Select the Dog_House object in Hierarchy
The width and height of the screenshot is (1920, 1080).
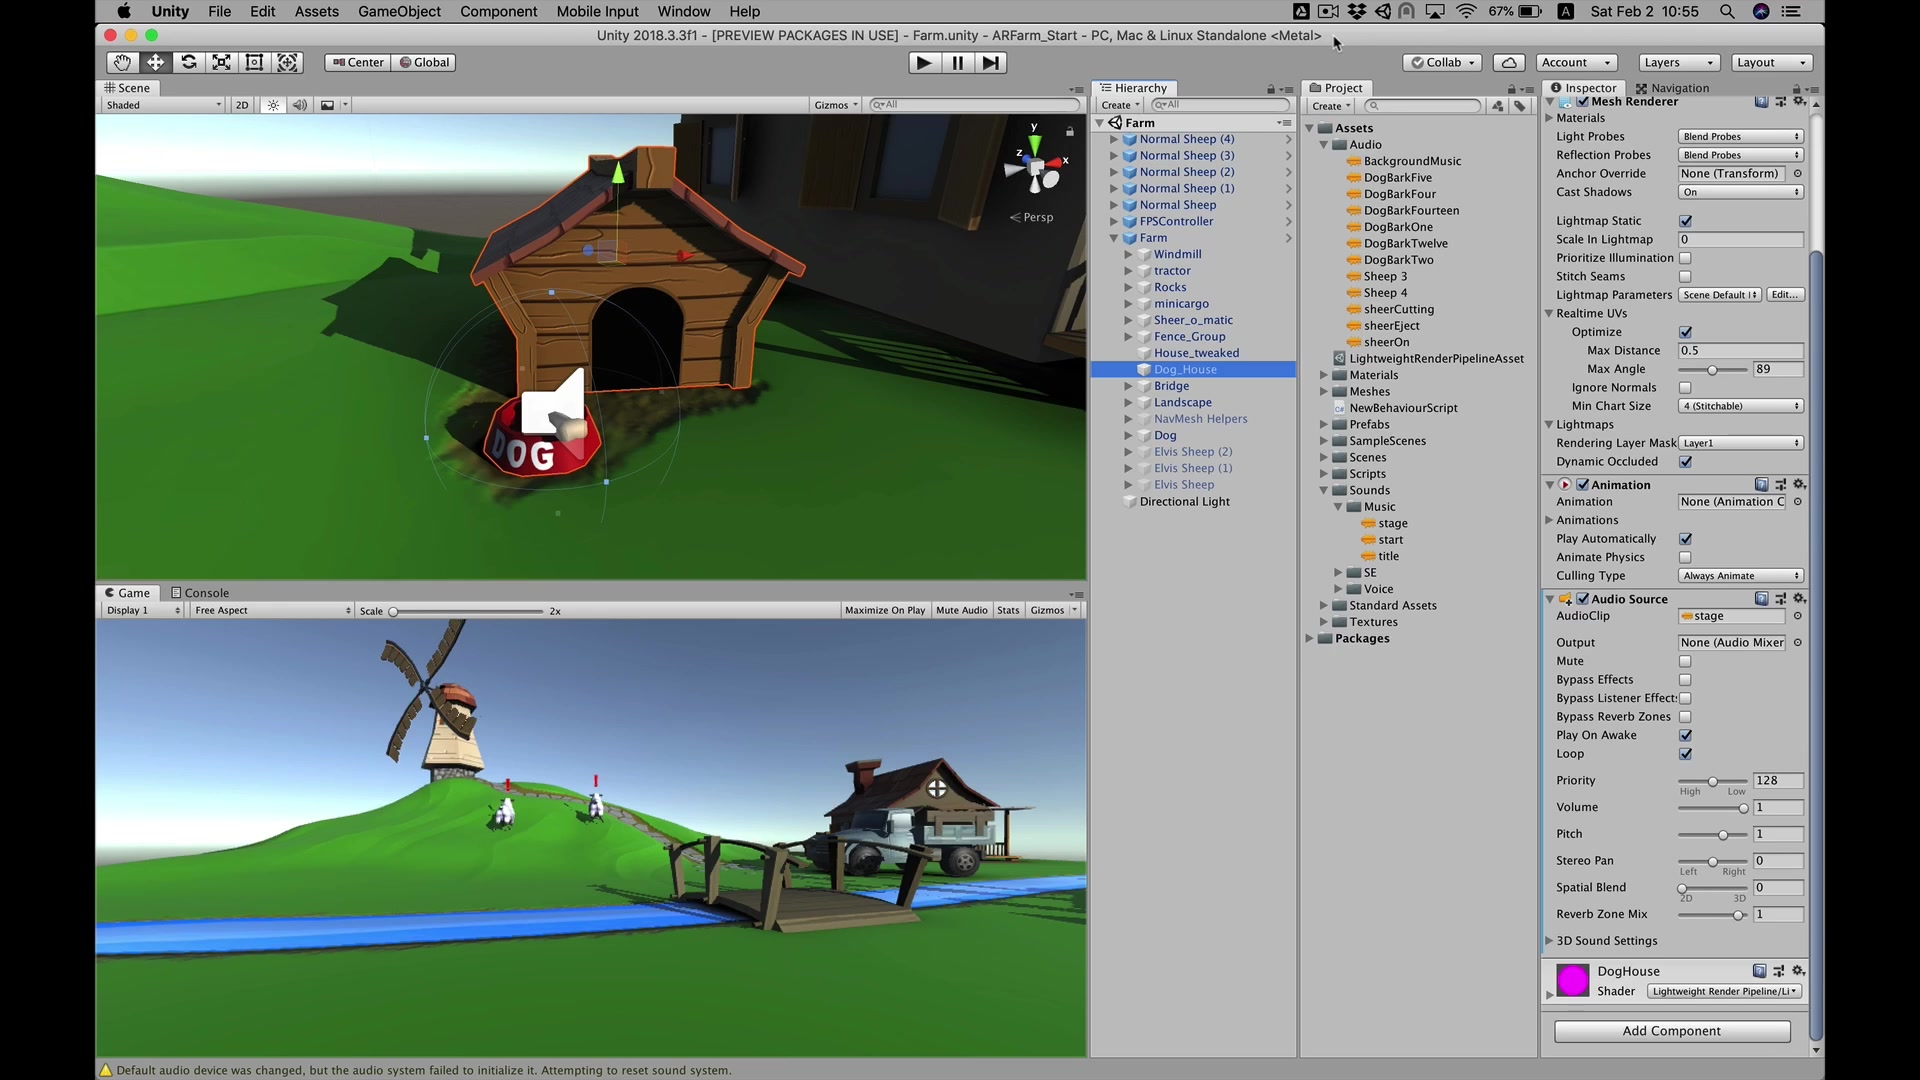(x=1184, y=369)
